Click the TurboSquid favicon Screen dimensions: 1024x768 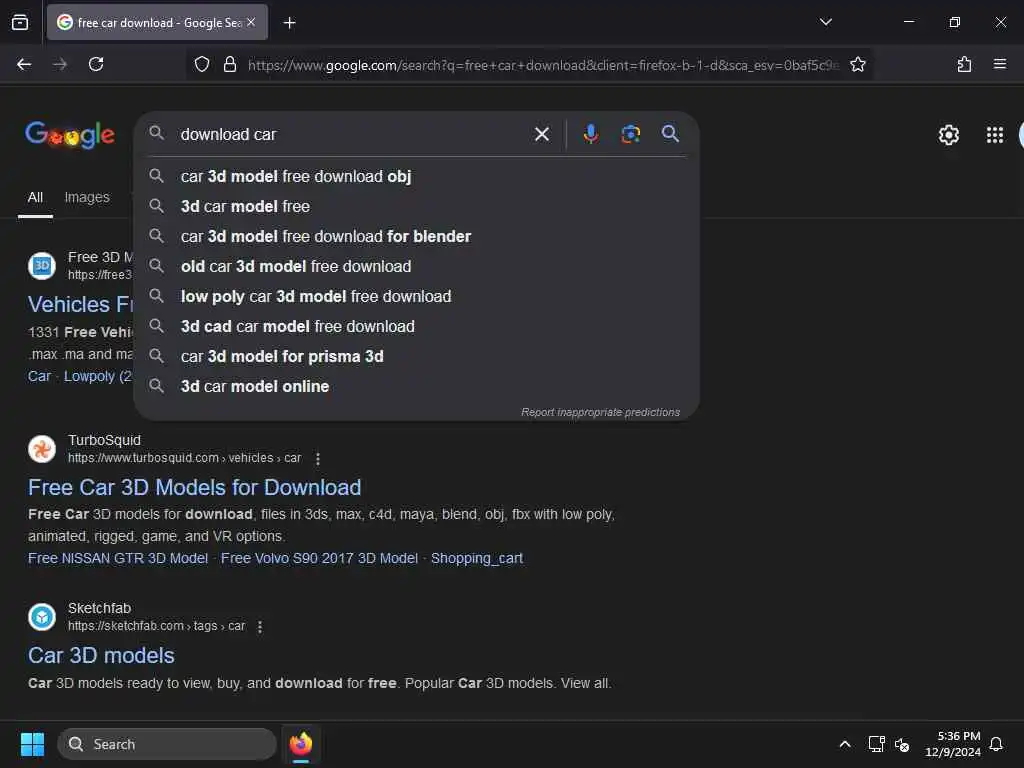[x=42, y=449]
